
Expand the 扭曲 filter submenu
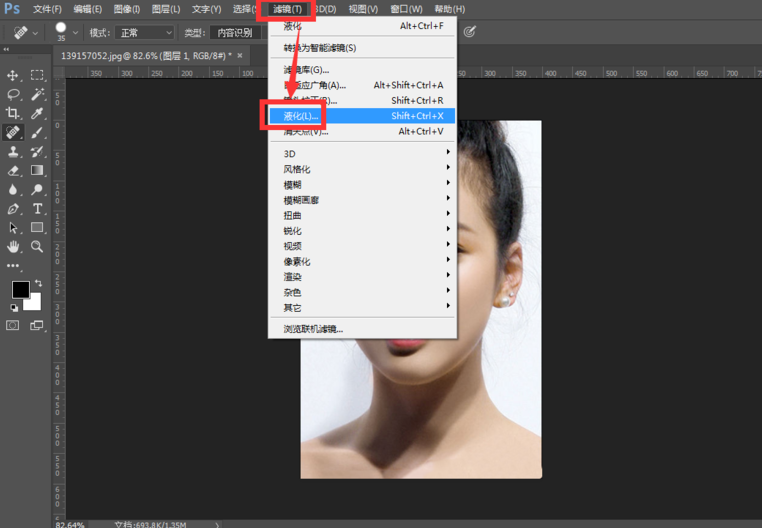click(362, 215)
